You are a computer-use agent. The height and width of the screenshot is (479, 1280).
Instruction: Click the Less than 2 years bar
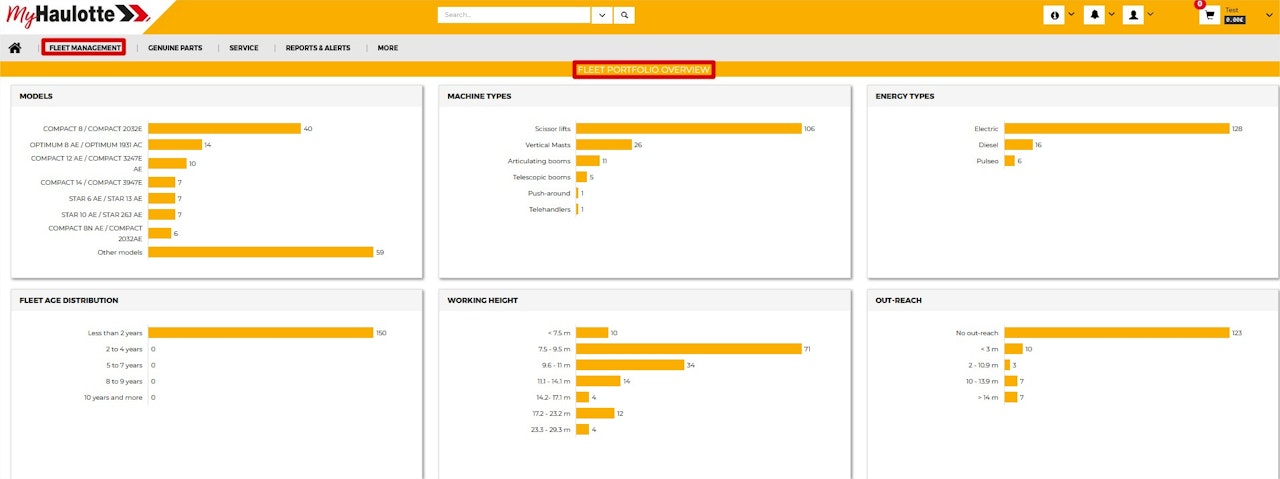(x=260, y=333)
